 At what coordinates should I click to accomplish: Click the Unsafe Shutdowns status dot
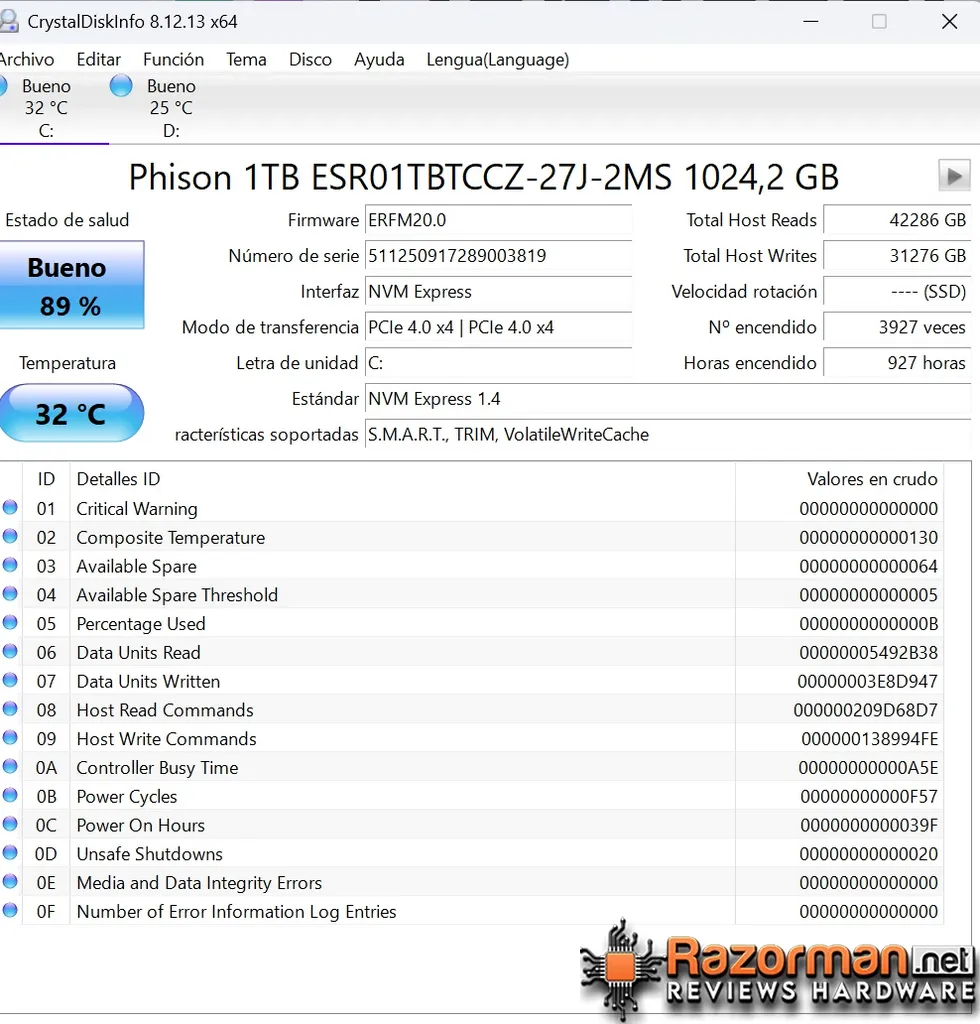pos(10,852)
